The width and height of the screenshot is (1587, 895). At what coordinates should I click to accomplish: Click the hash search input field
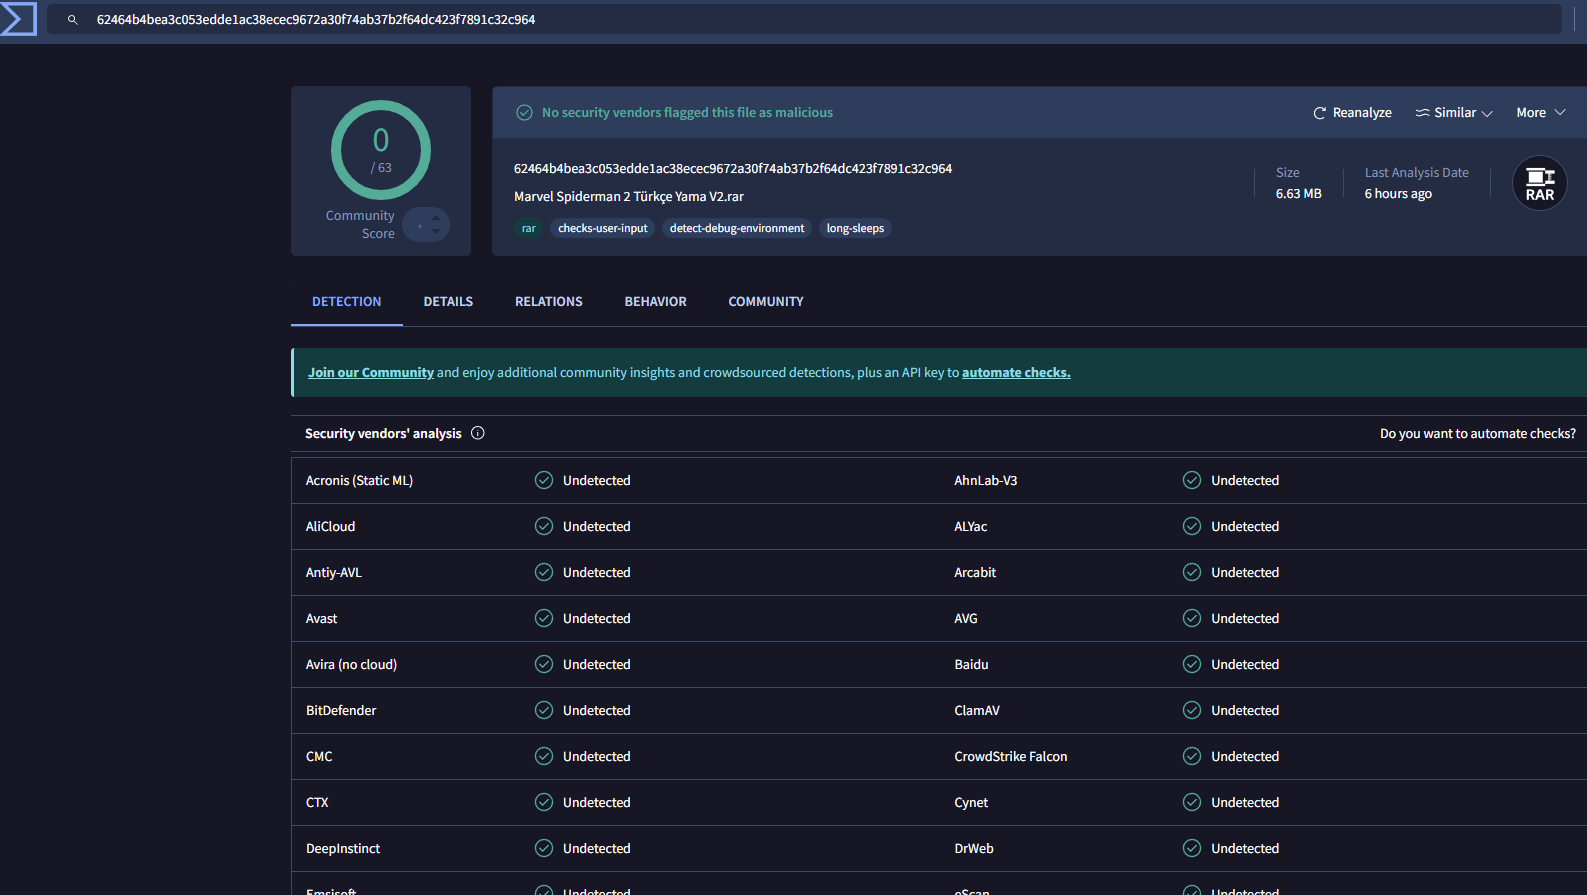click(x=800, y=20)
